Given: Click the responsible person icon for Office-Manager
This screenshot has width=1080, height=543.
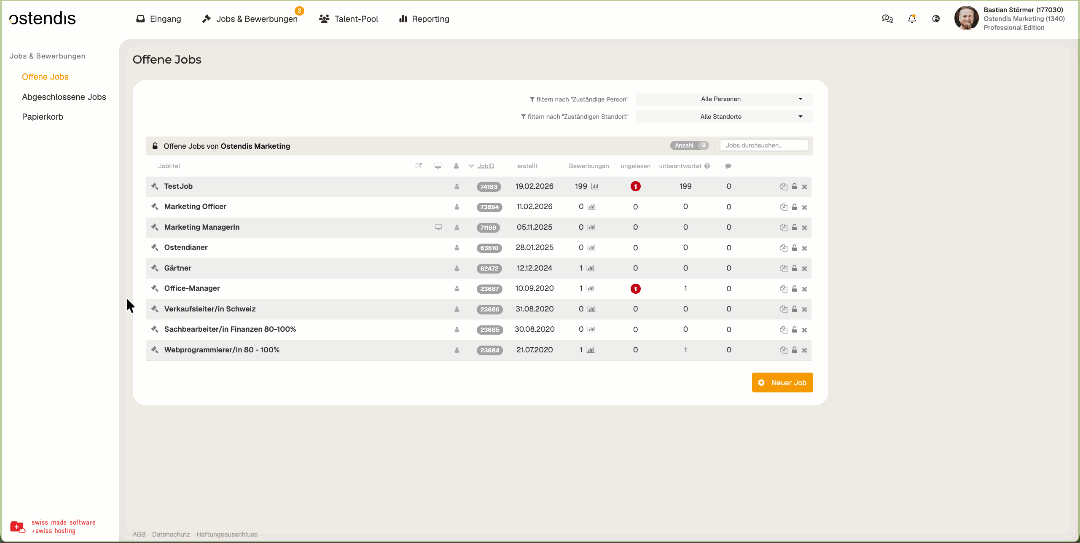Looking at the screenshot, I should (457, 289).
